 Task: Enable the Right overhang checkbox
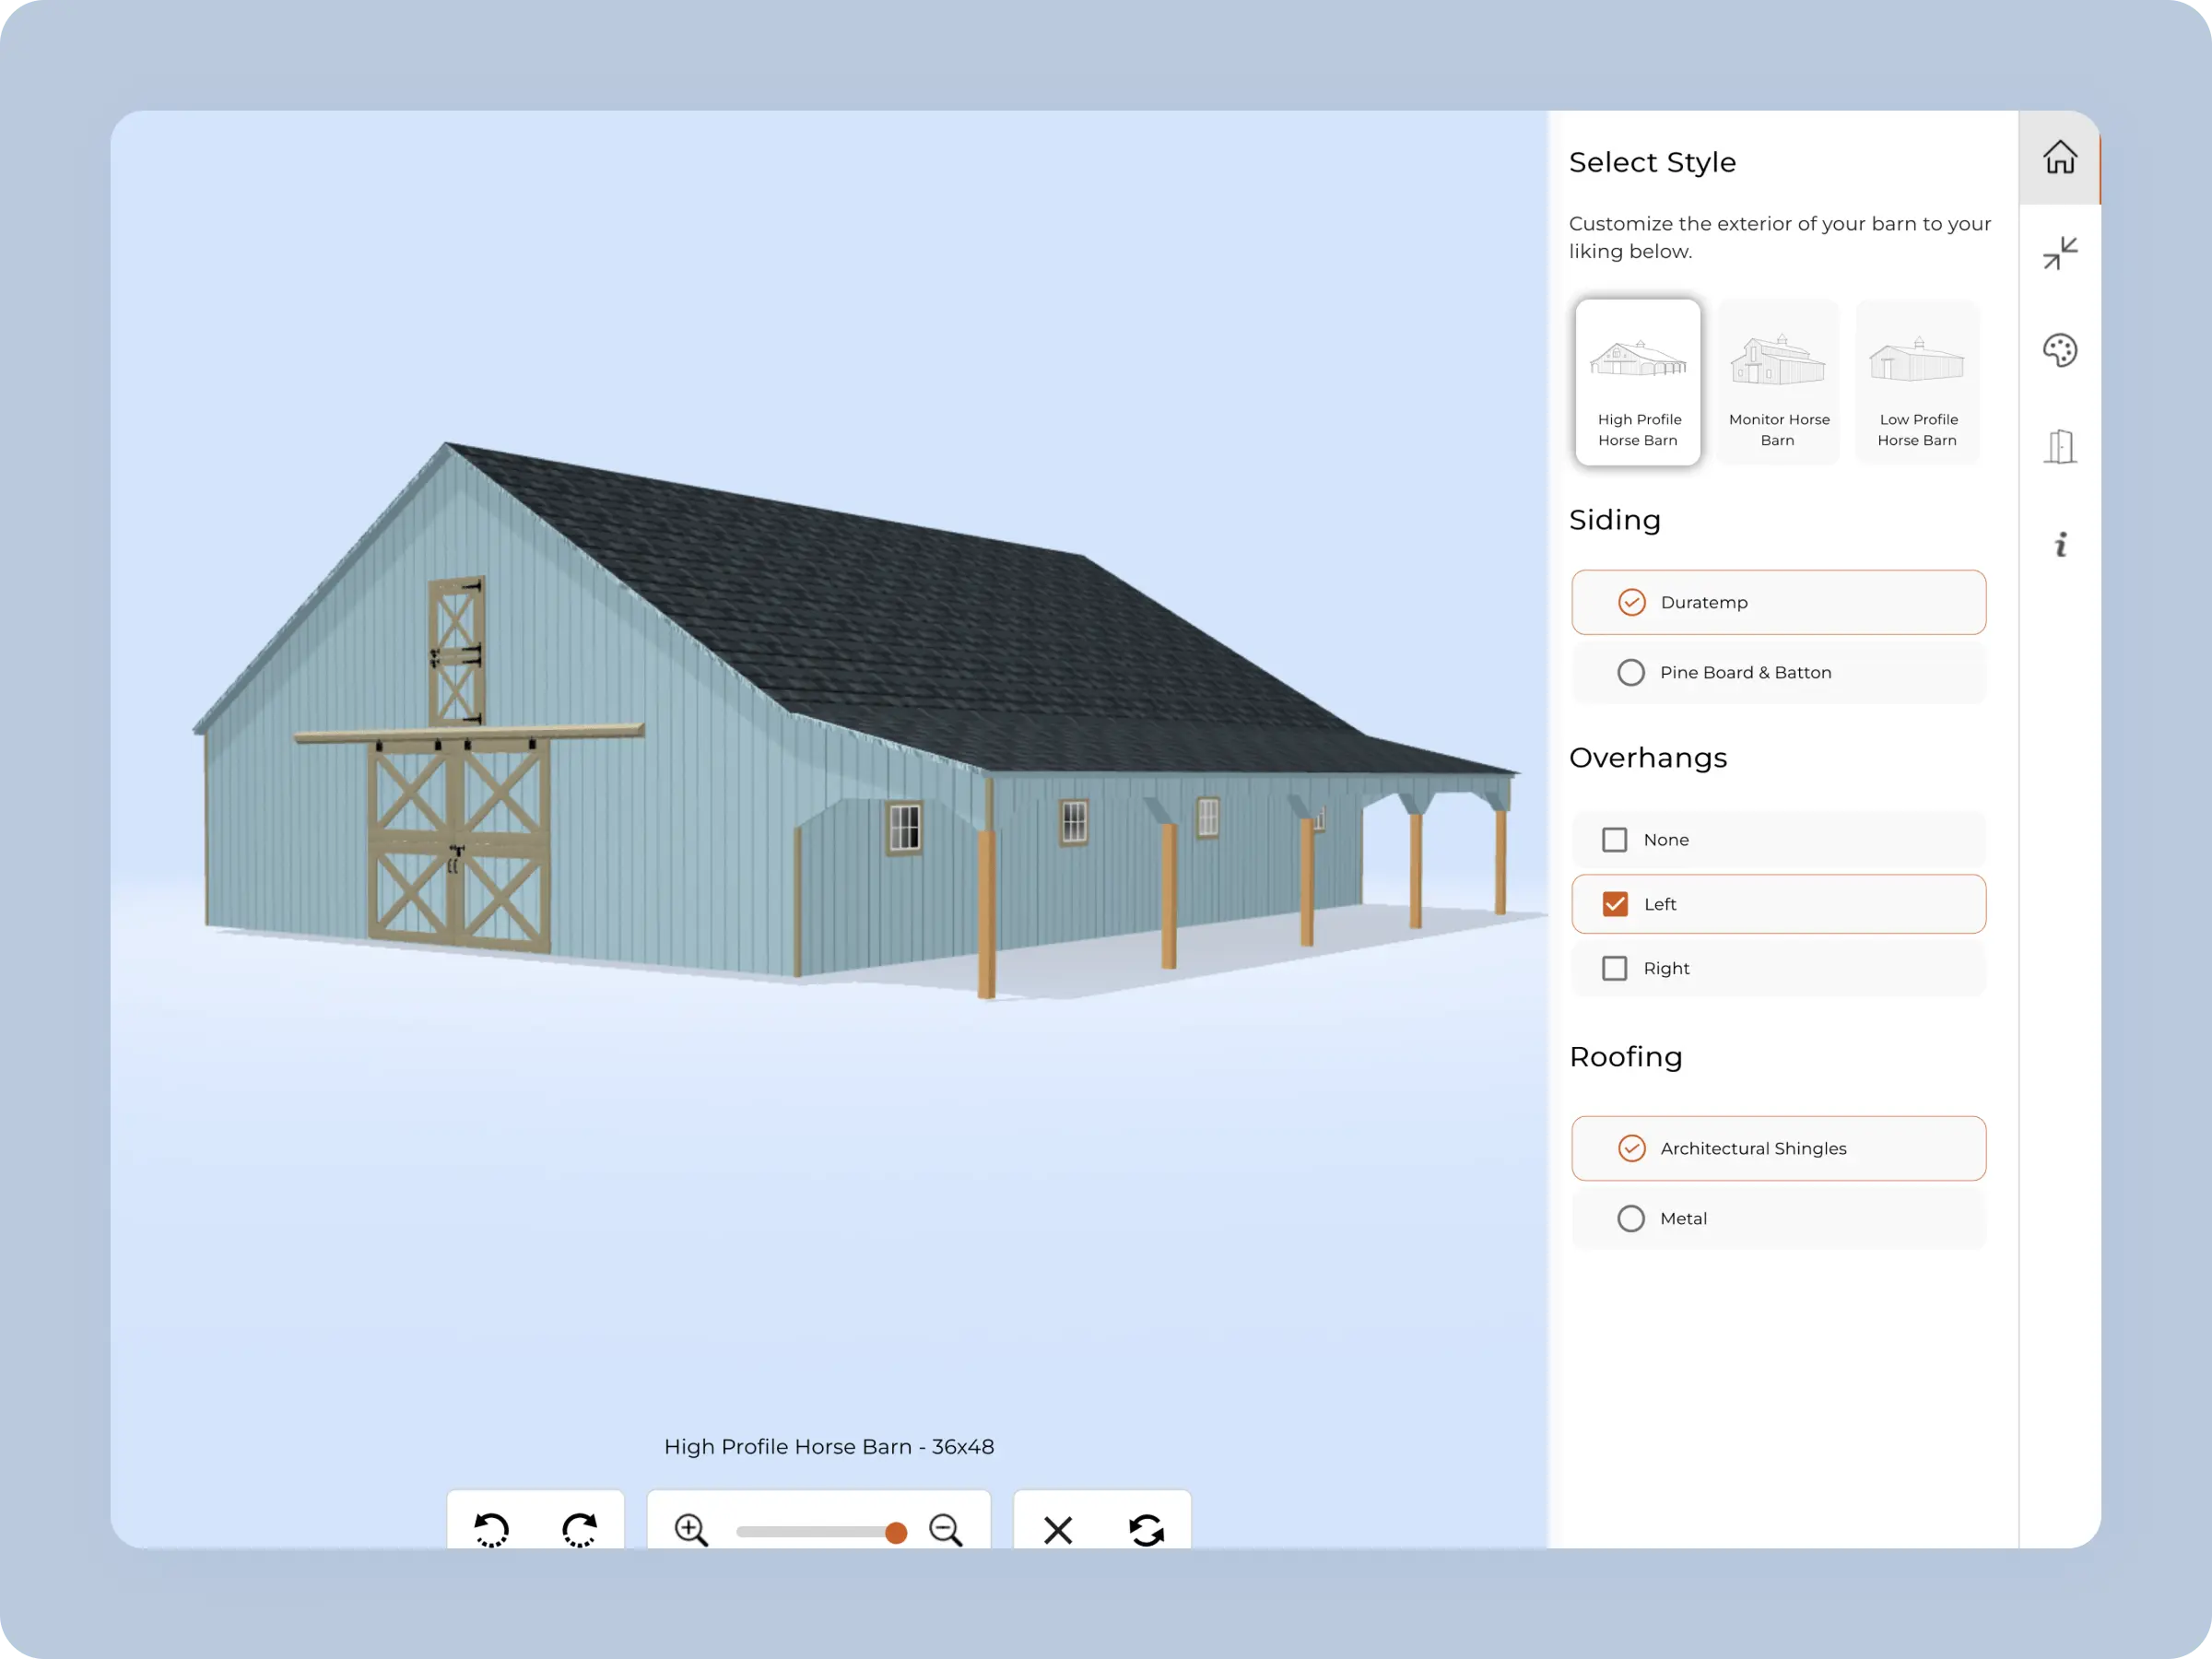click(1614, 968)
